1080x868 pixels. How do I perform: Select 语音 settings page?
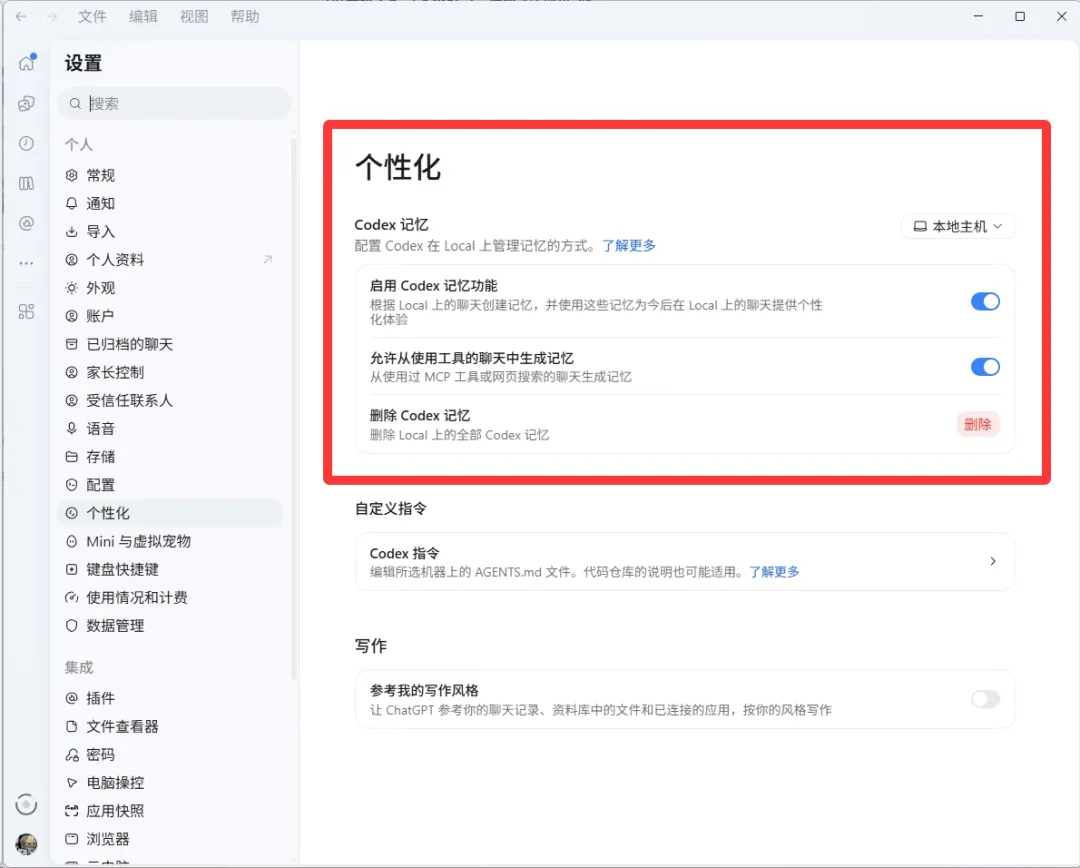[171, 428]
